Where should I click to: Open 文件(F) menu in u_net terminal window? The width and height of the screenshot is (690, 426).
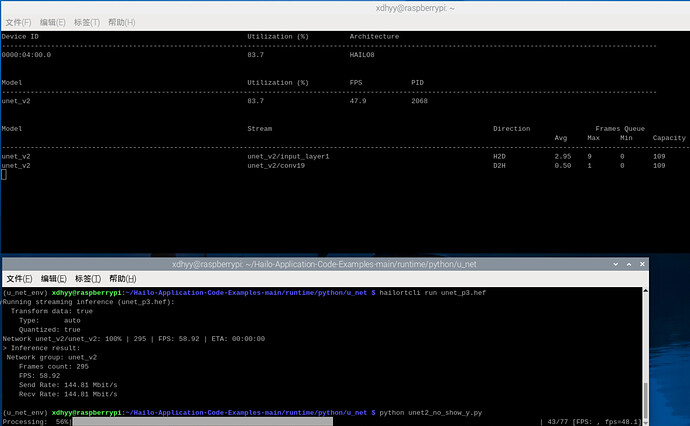[x=19, y=279]
